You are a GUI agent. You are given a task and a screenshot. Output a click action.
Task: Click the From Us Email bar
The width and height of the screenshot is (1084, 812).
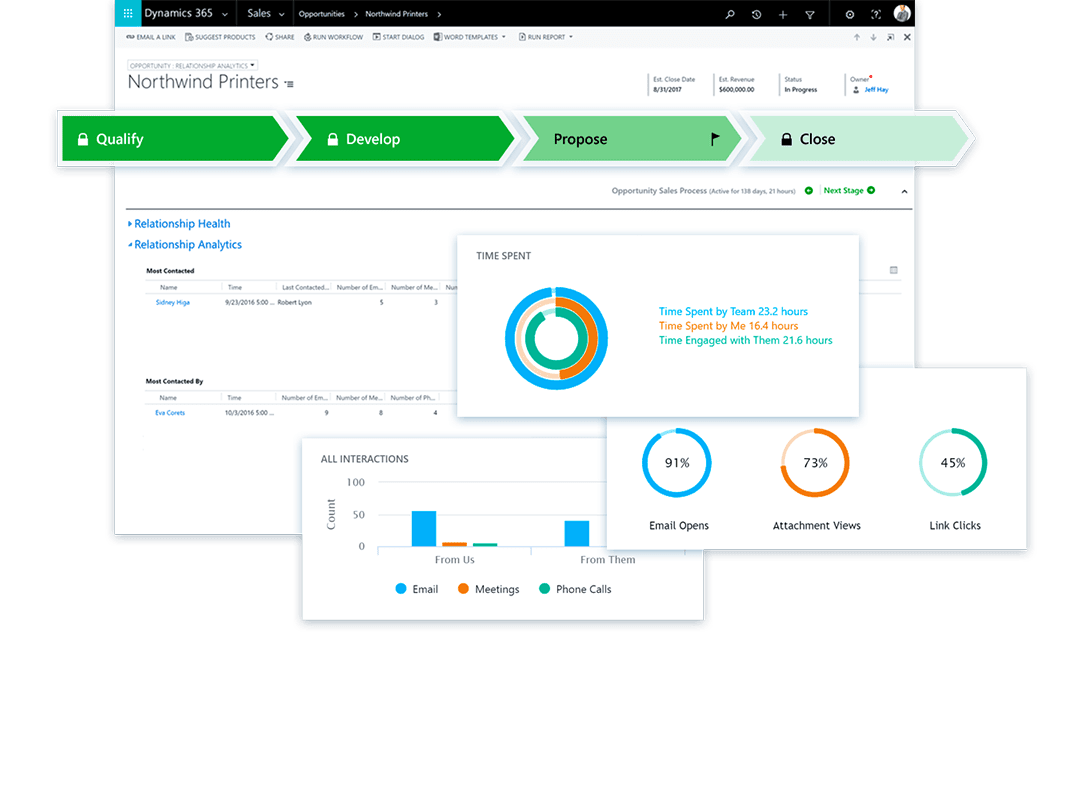(424, 529)
